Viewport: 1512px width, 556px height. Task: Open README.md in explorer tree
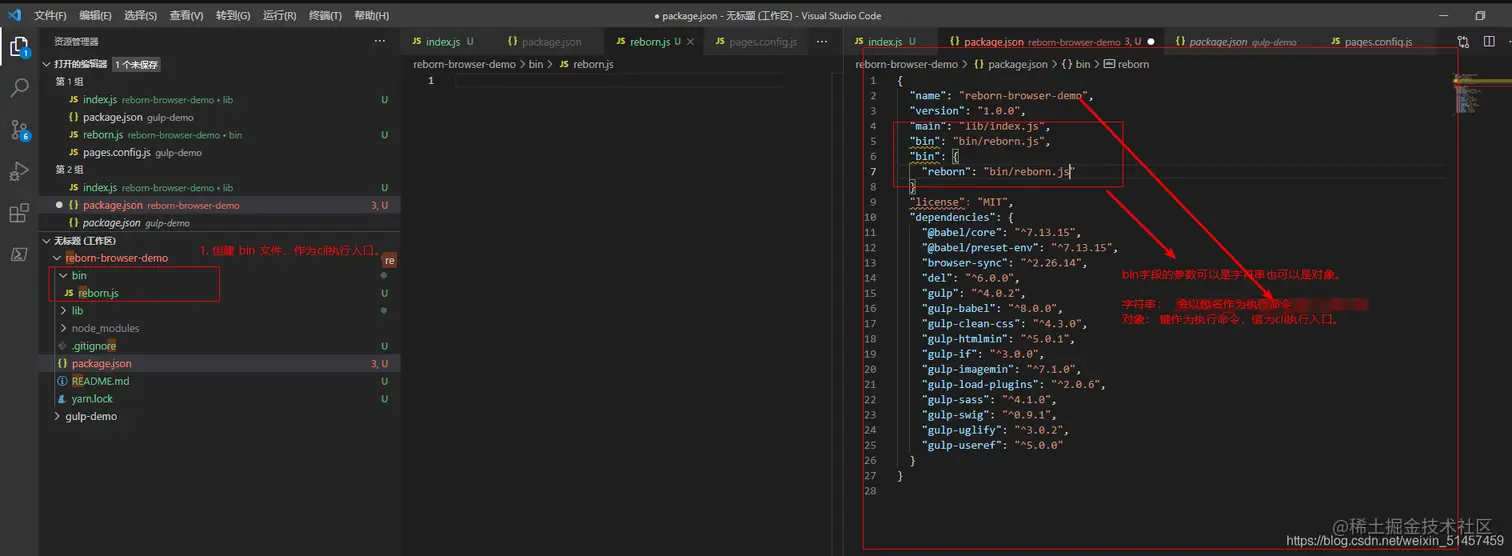point(100,381)
